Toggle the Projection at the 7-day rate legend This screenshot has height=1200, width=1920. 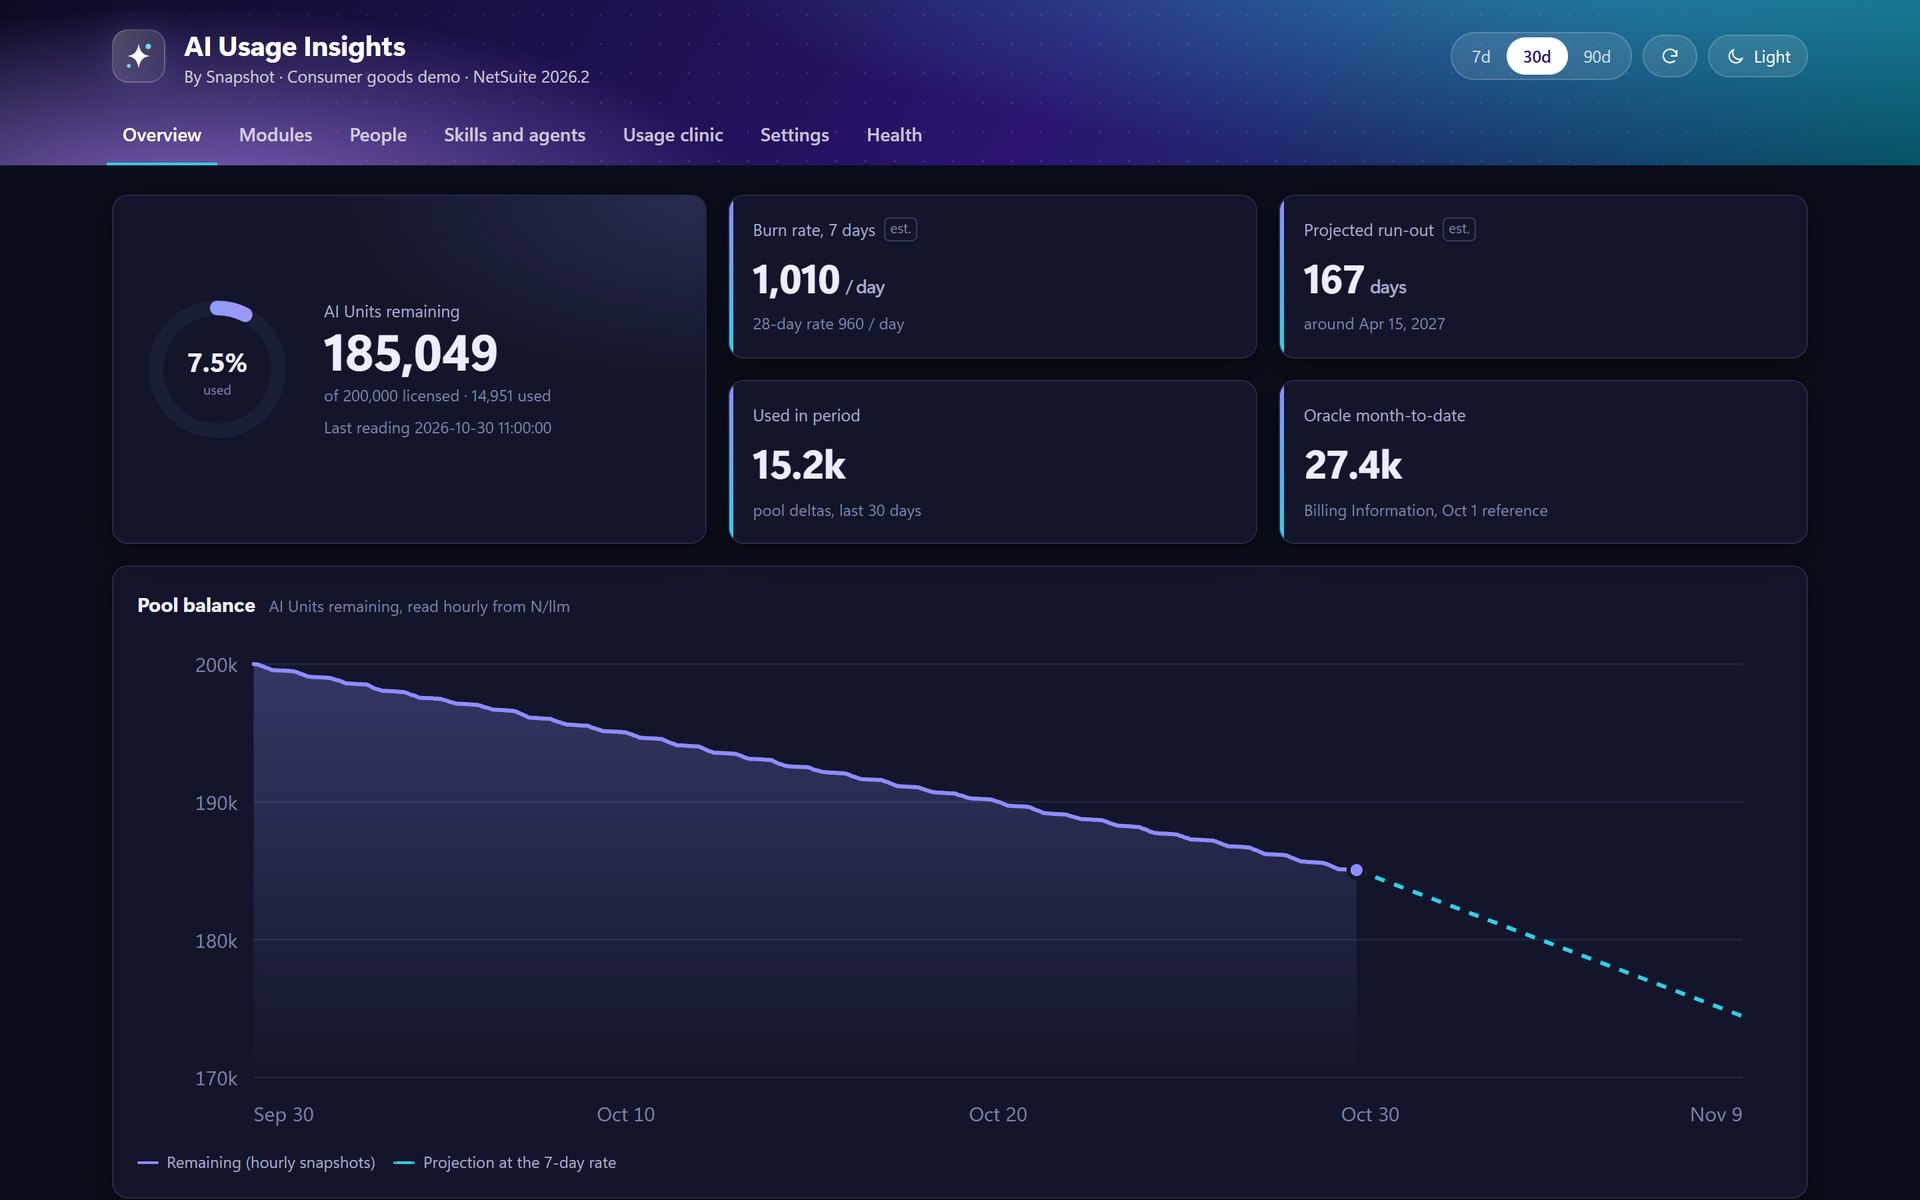(x=505, y=1162)
